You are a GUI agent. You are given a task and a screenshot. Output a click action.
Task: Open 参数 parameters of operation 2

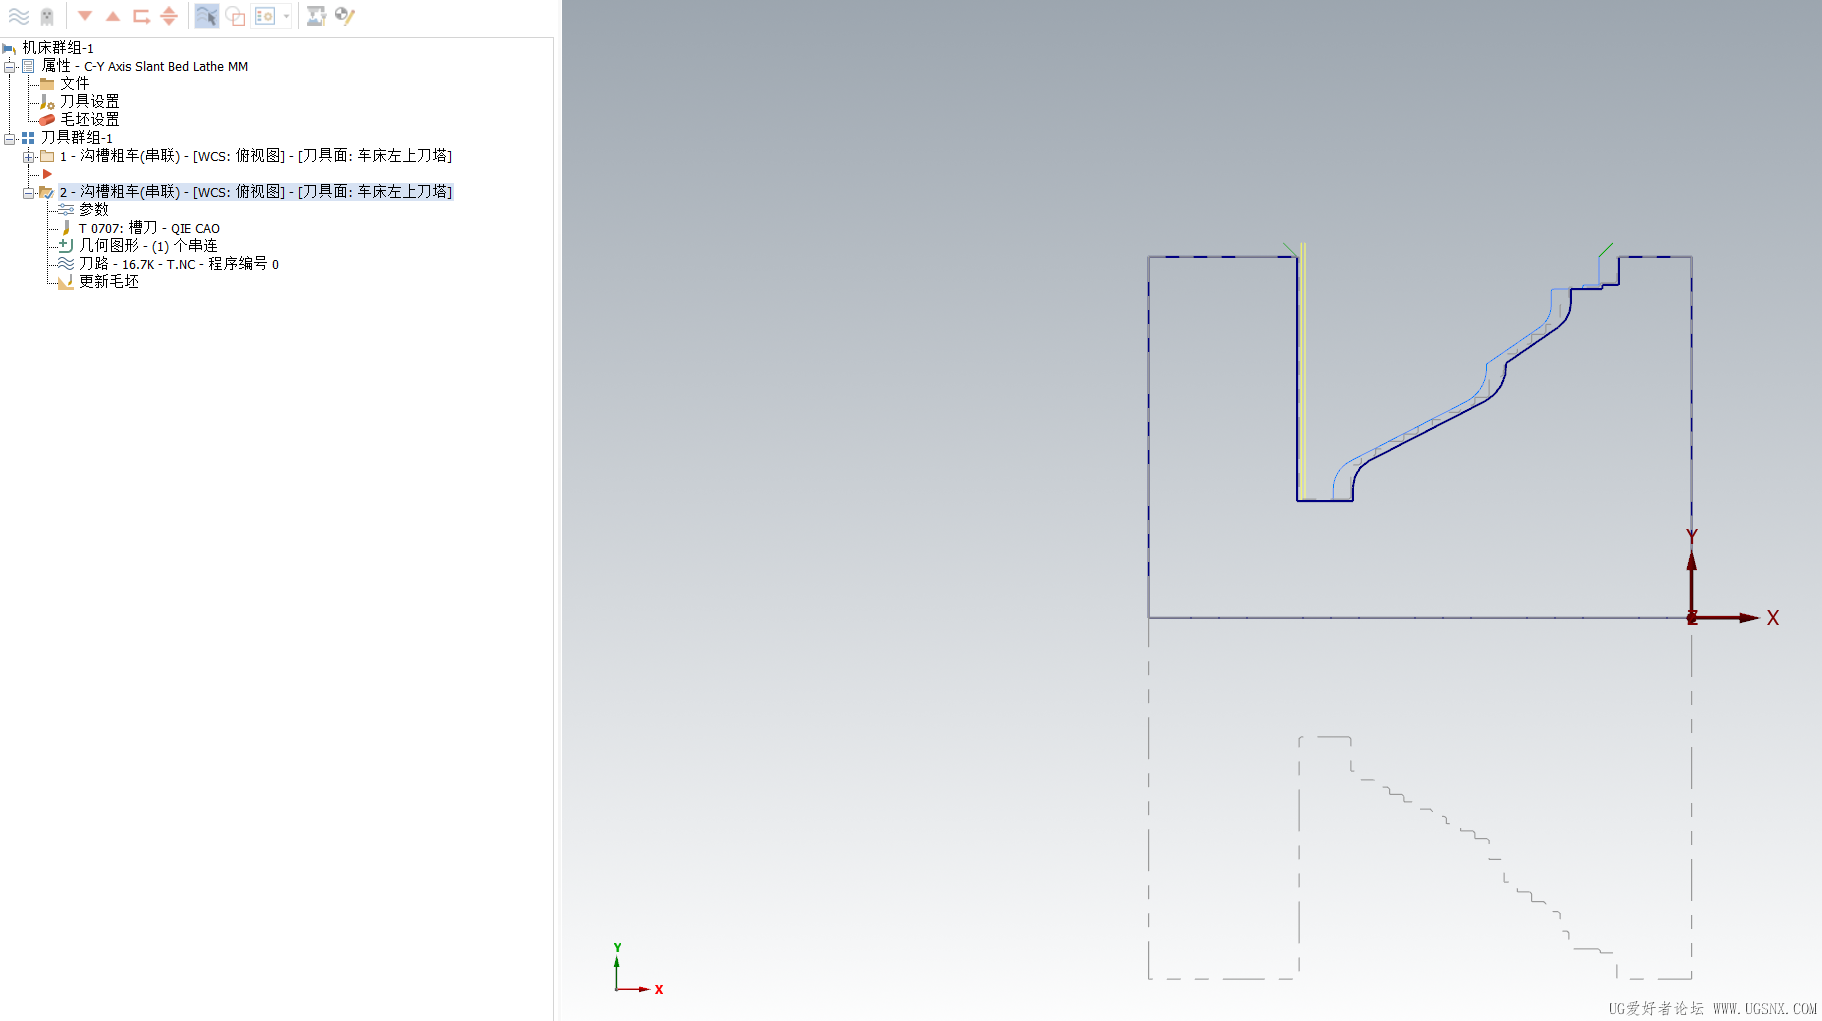pyautogui.click(x=94, y=210)
